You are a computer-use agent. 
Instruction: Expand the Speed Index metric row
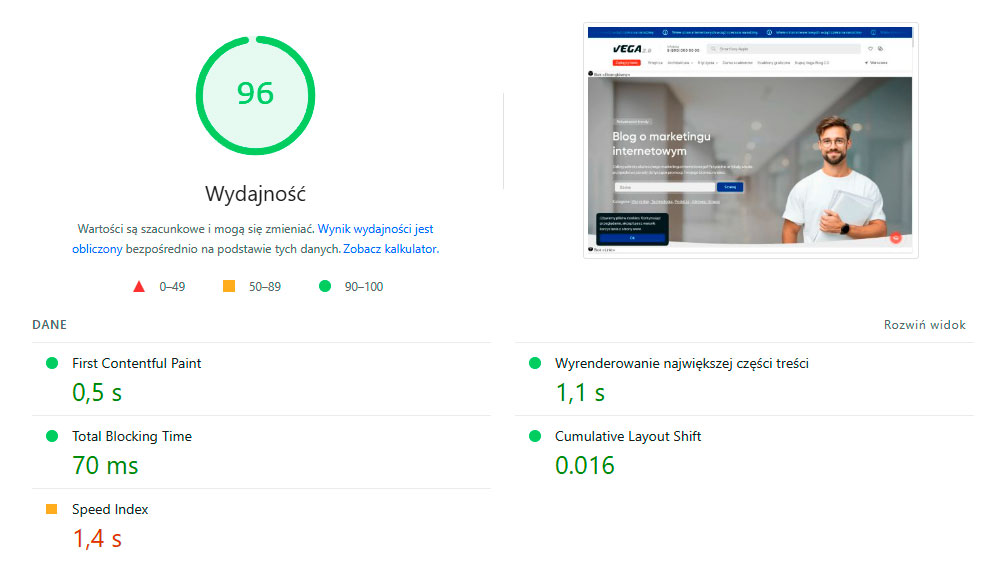110,509
